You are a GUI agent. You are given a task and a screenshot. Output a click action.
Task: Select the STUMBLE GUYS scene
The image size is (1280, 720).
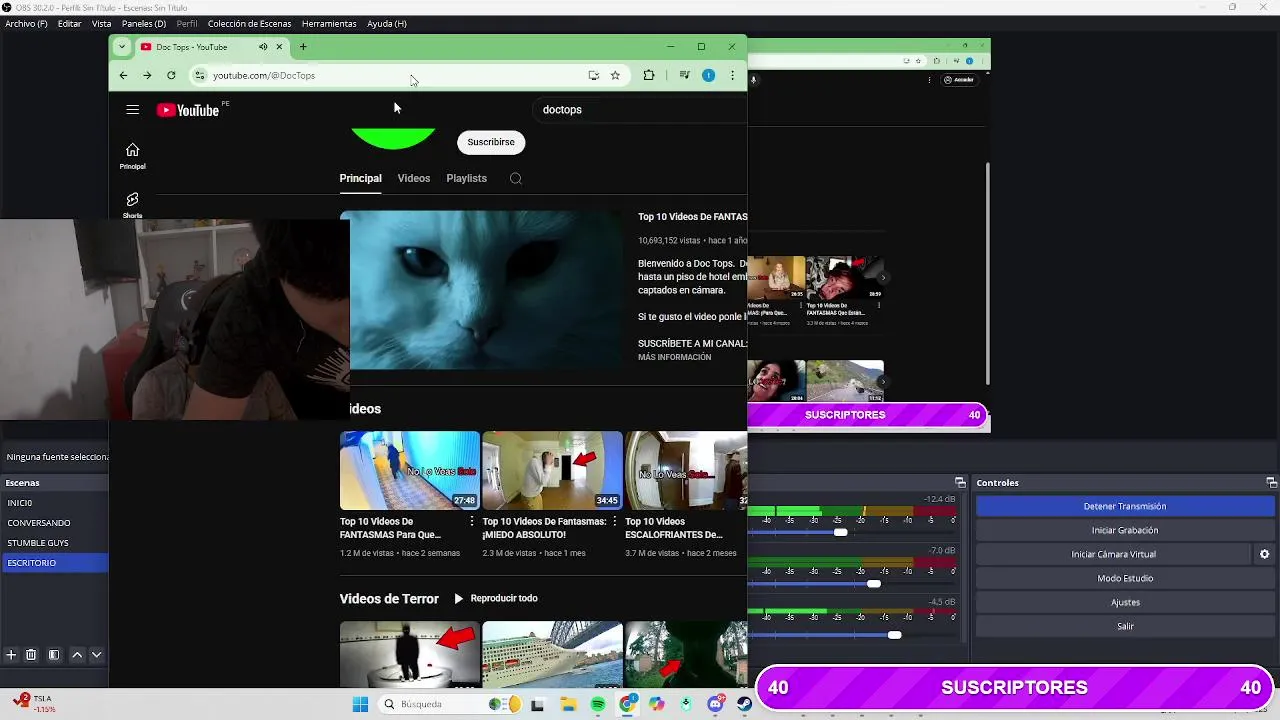(54, 543)
